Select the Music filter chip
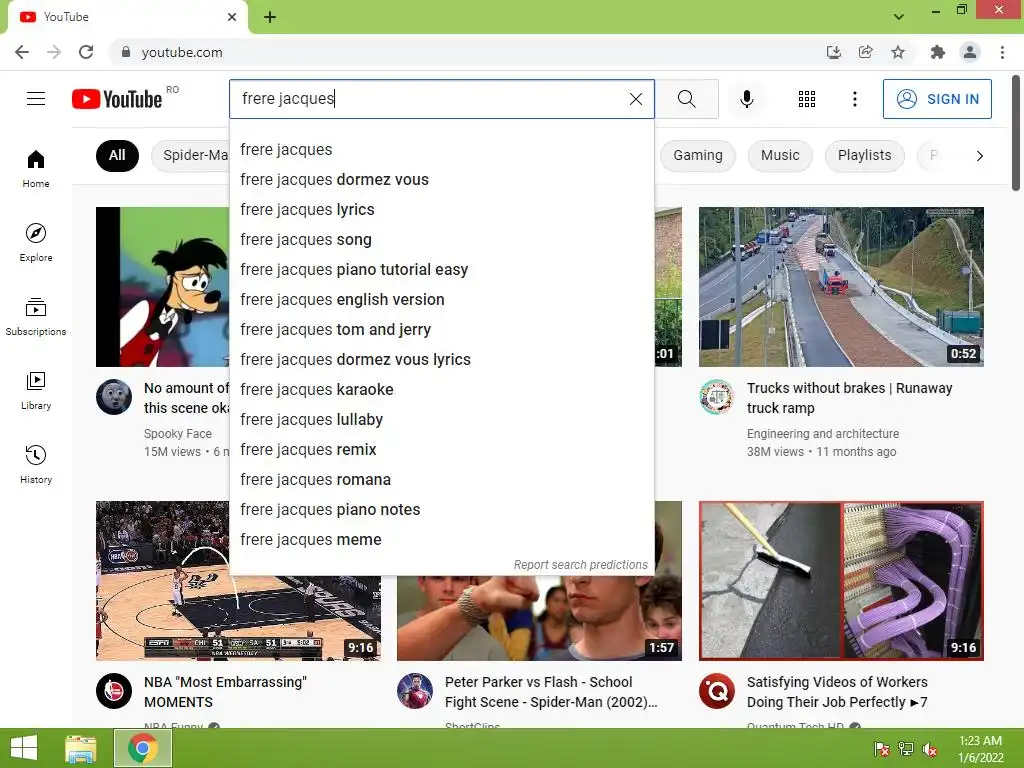This screenshot has height=768, width=1024. [780, 155]
